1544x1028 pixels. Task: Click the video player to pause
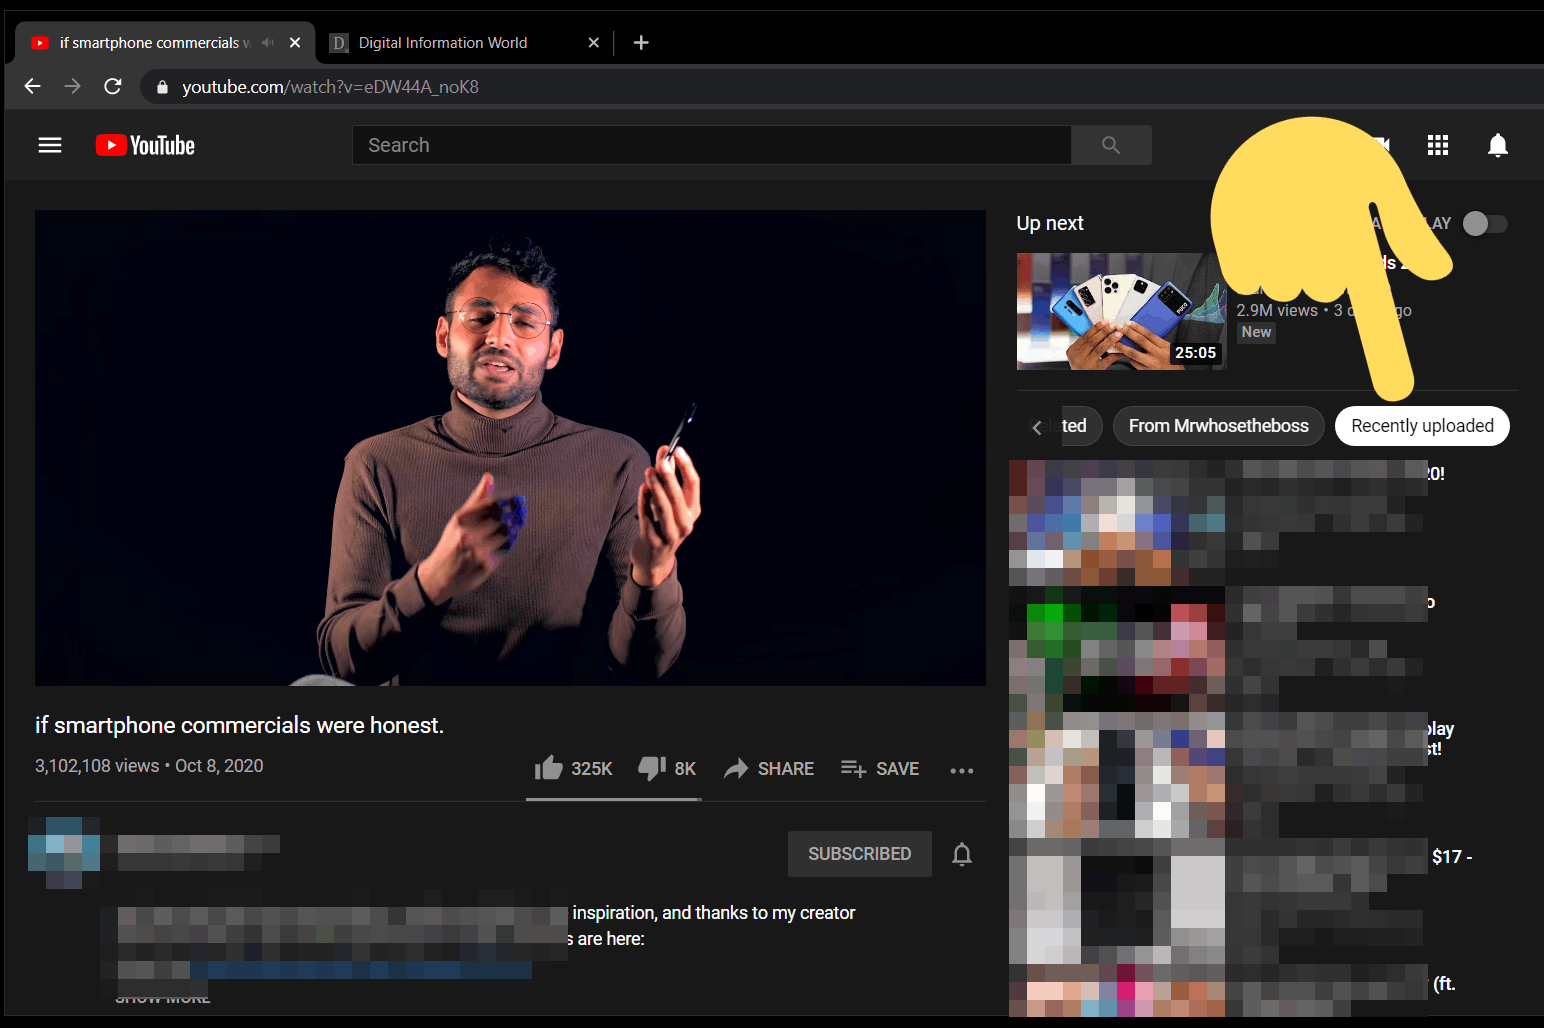coord(510,448)
